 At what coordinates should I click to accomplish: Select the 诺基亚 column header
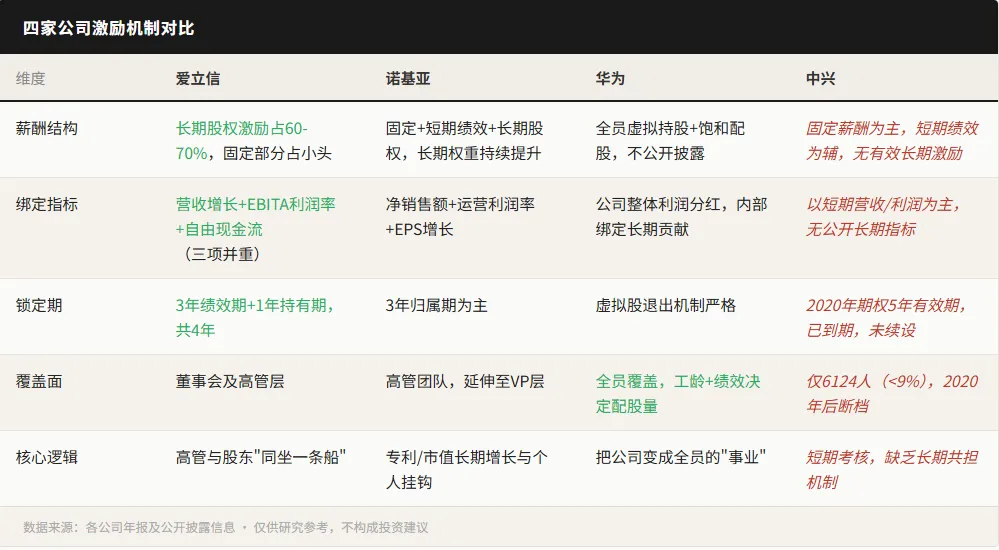tap(408, 78)
